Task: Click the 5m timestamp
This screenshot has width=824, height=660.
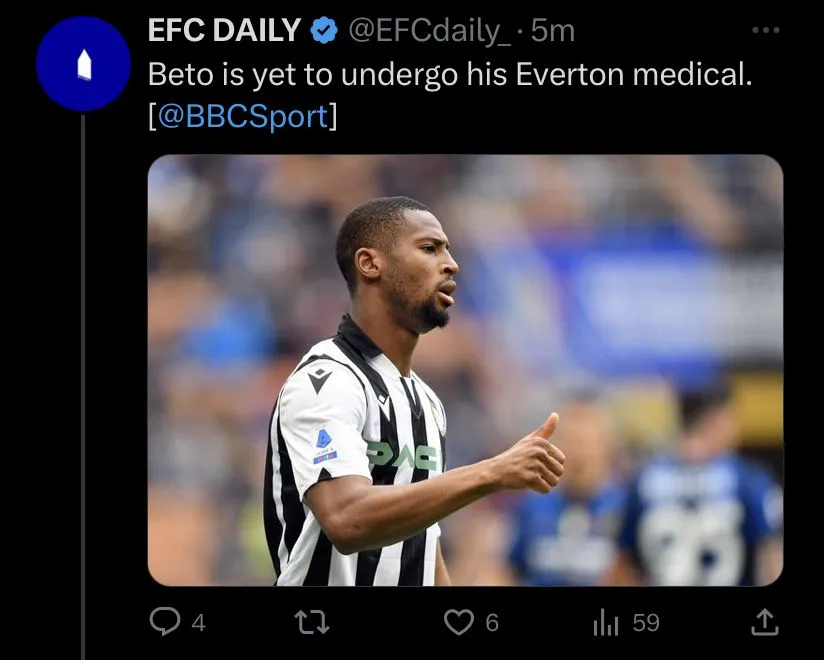Action: pos(553,32)
